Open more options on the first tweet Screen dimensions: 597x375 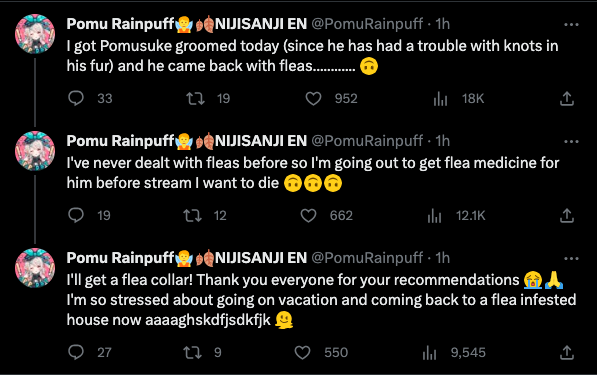click(571, 24)
